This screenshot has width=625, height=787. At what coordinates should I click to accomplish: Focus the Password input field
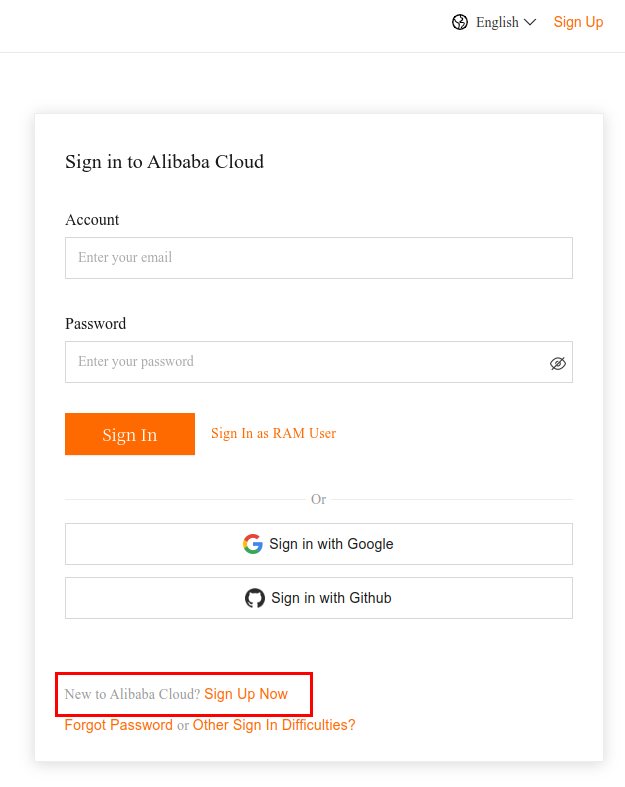pos(319,362)
